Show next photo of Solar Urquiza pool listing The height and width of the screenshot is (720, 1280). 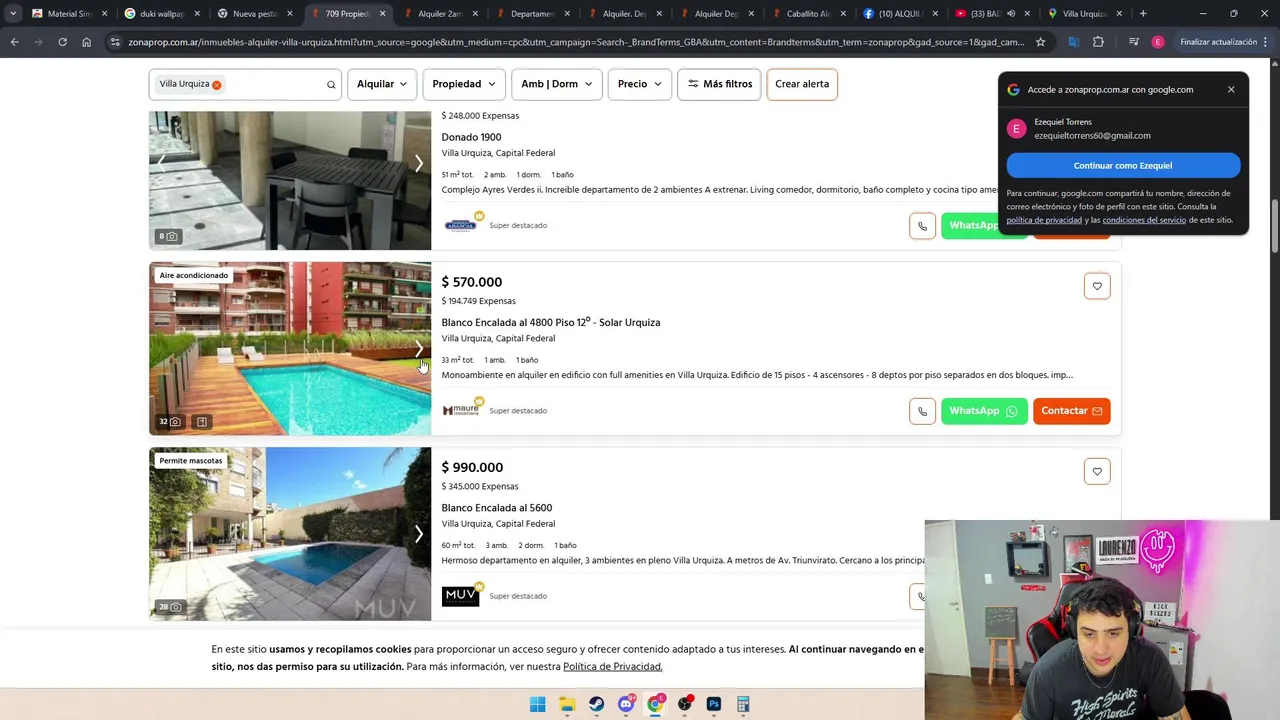418,348
